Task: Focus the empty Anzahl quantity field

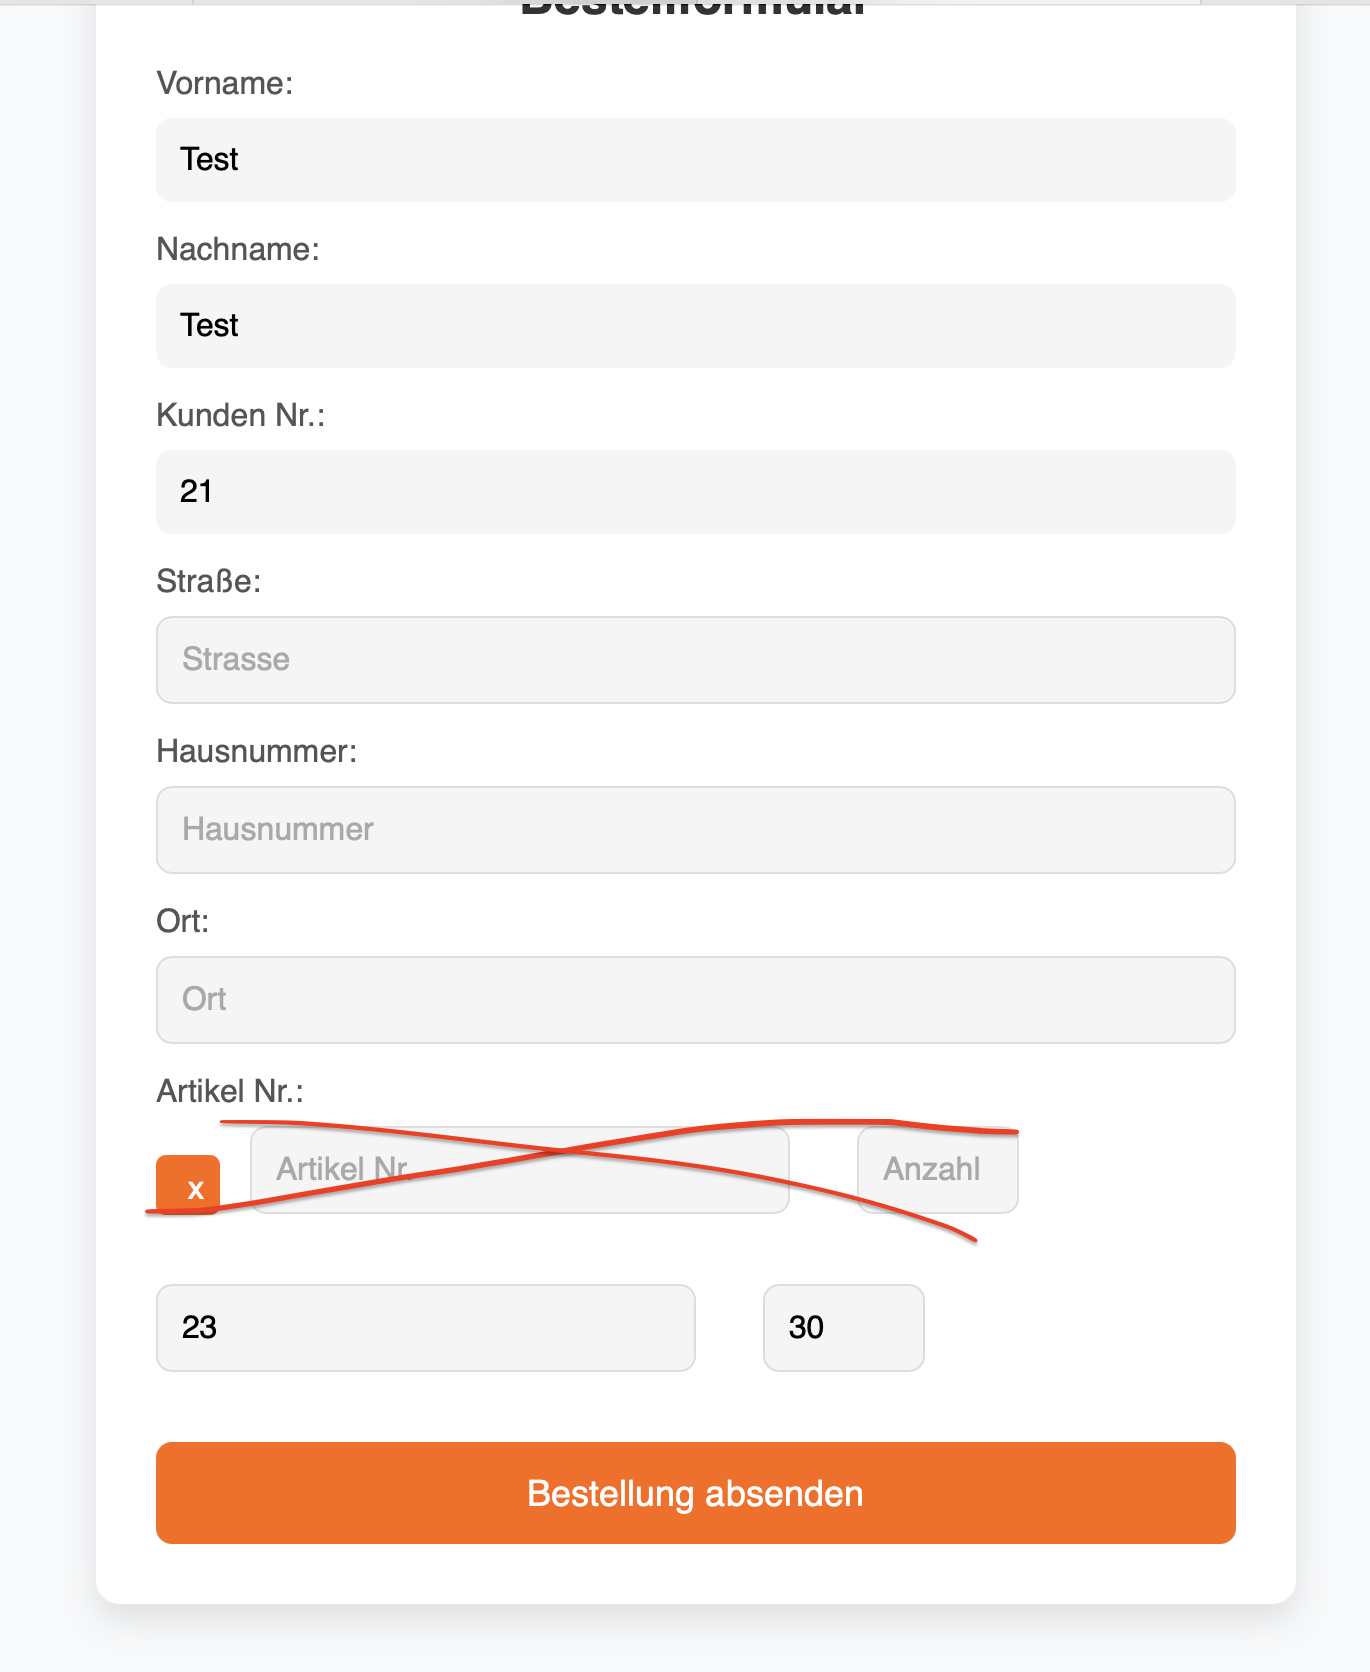Action: tap(937, 1170)
